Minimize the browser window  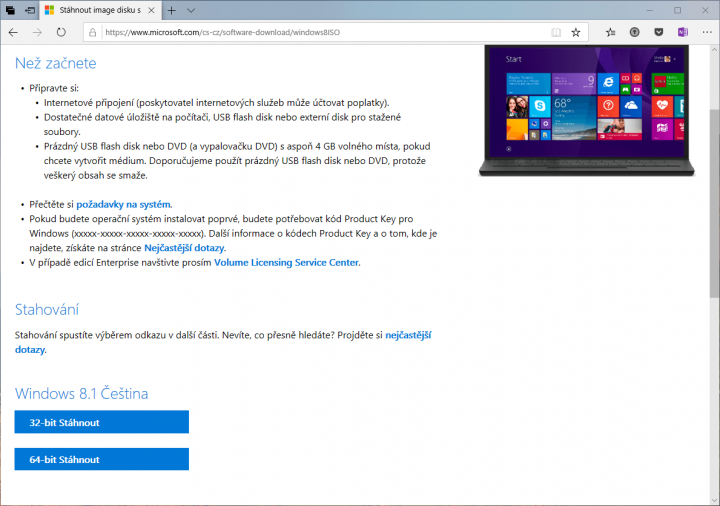pos(650,10)
